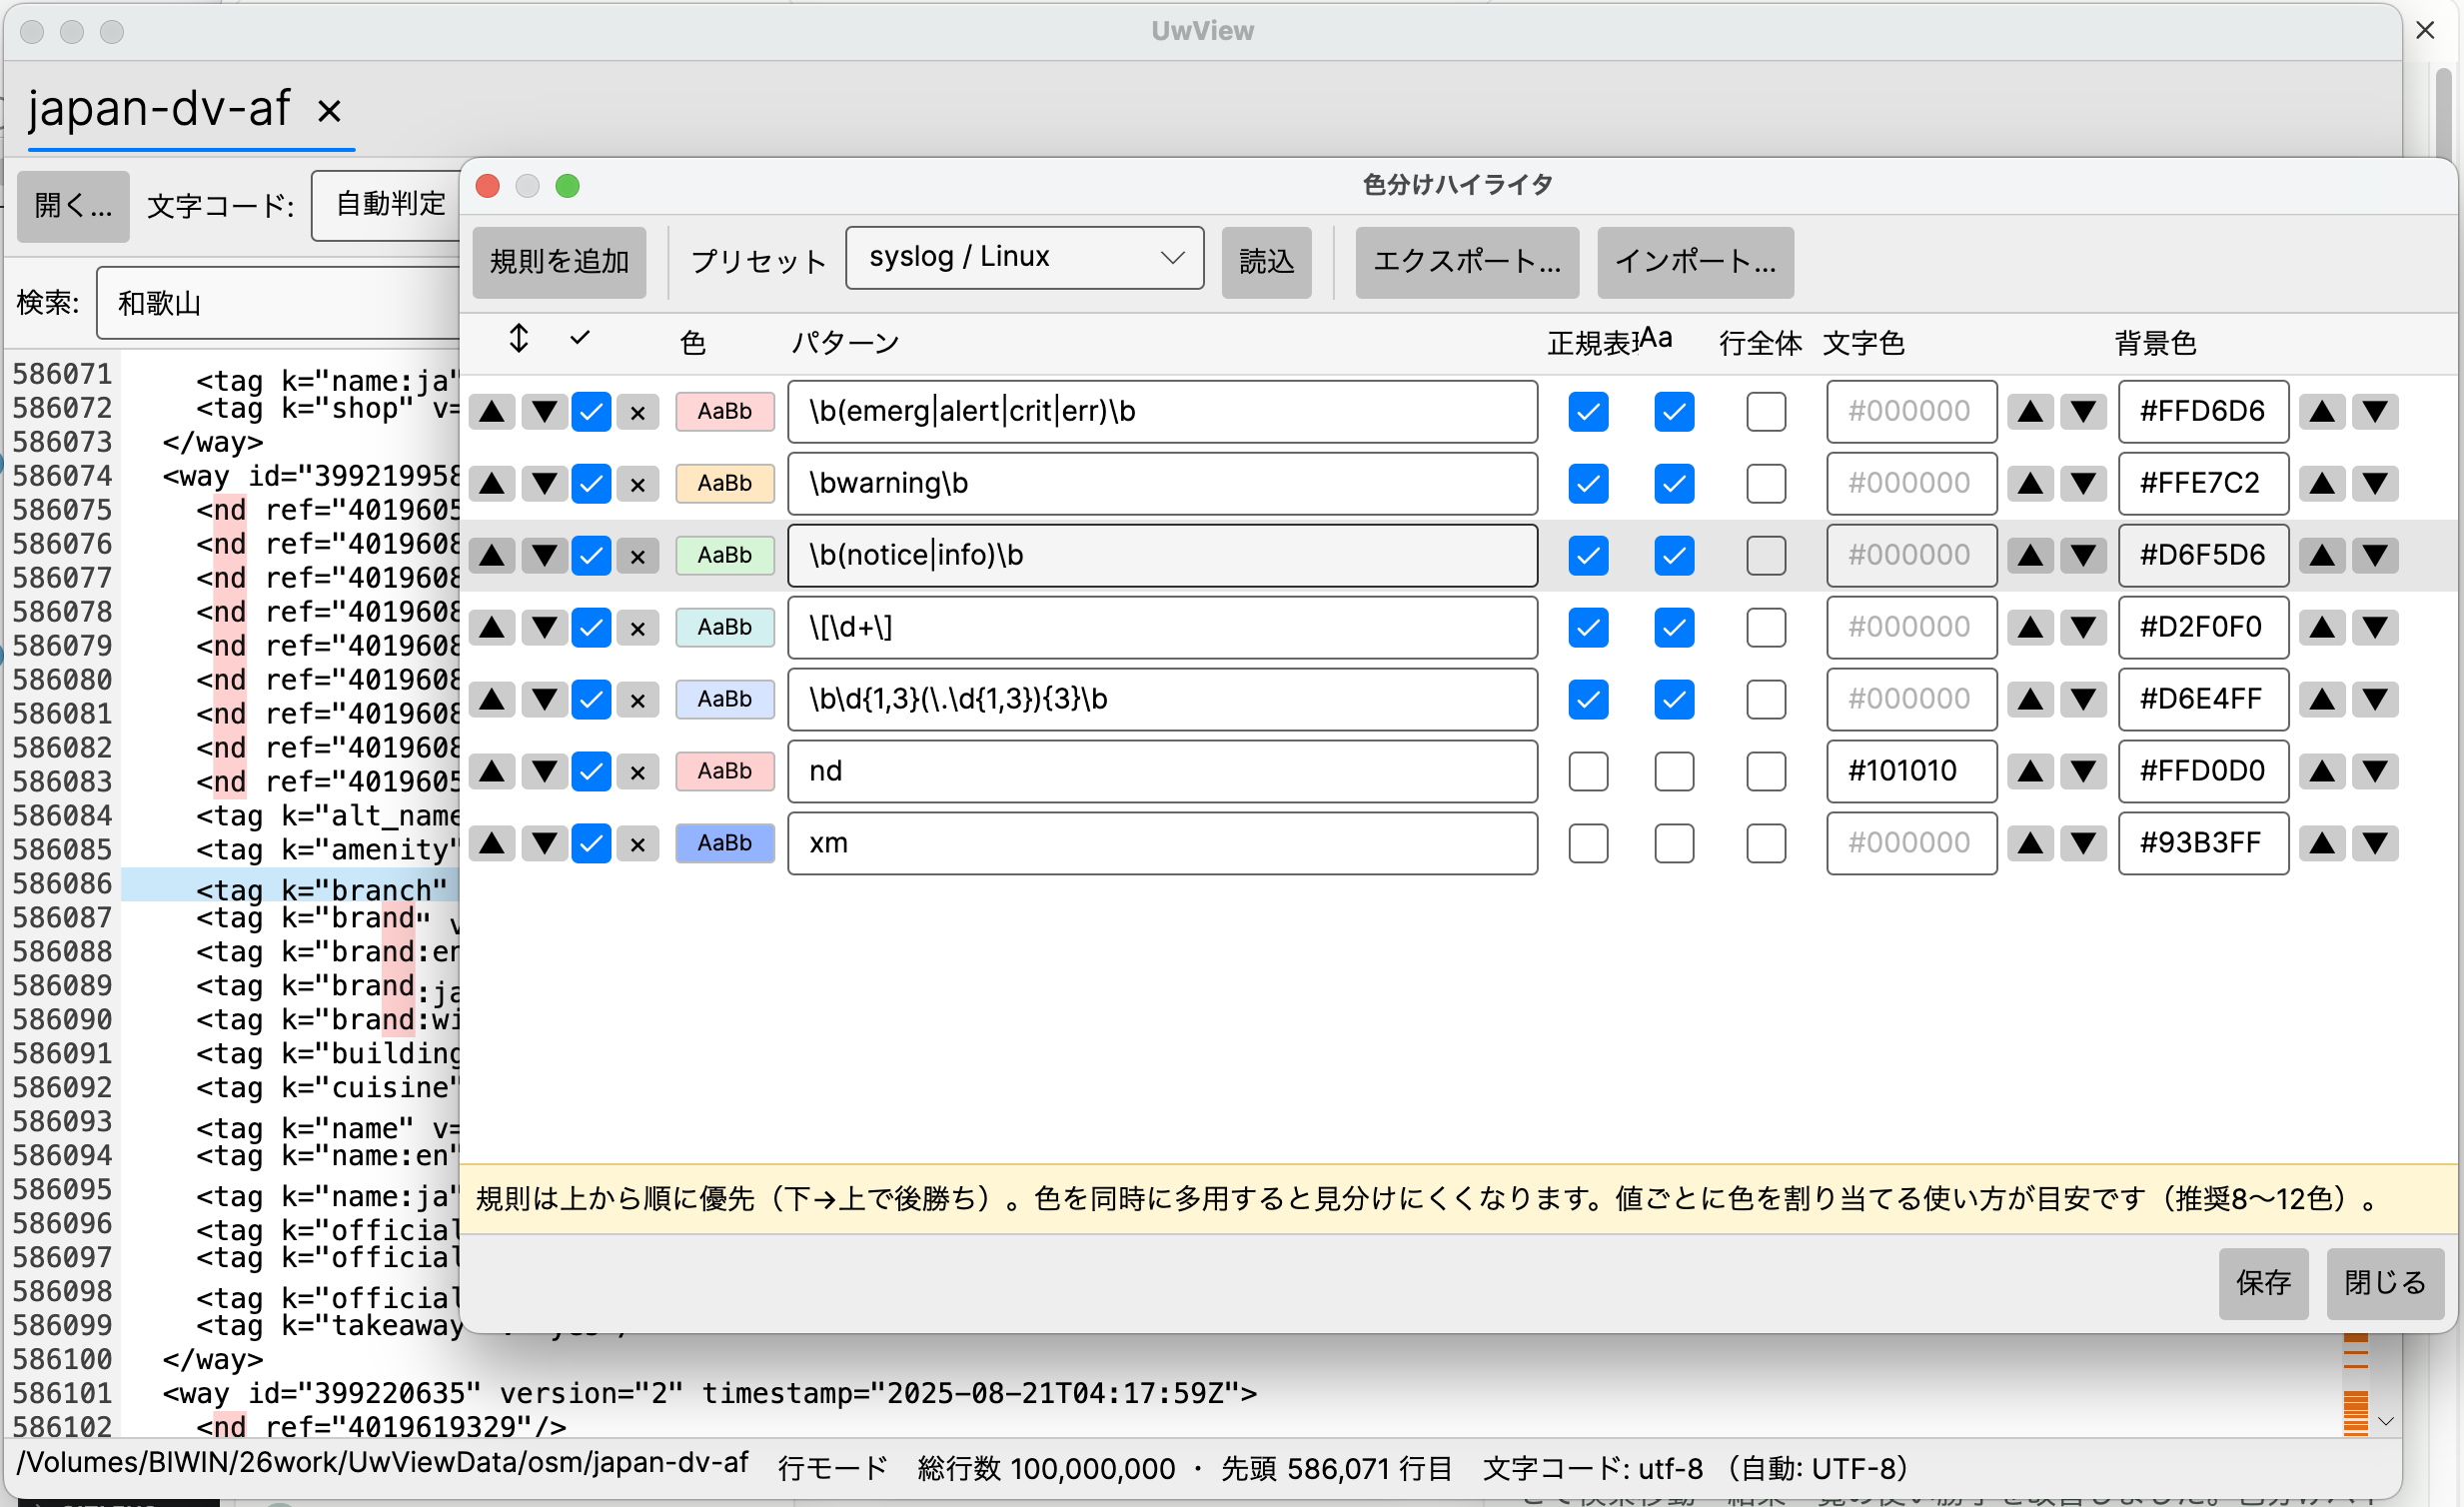Click the 保存 button

[2263, 1283]
